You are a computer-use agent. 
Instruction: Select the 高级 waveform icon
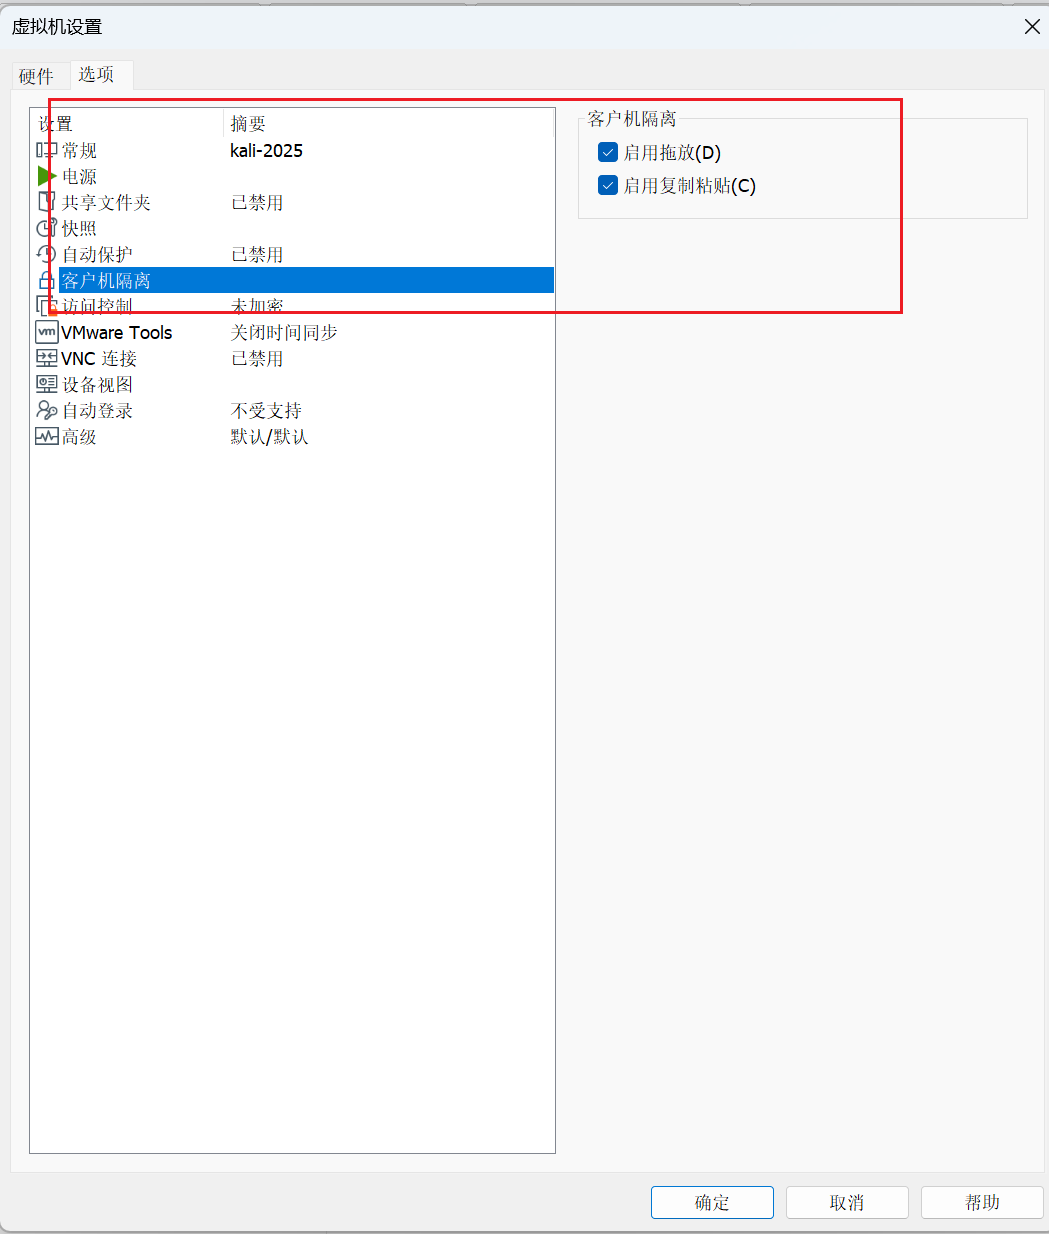click(47, 436)
